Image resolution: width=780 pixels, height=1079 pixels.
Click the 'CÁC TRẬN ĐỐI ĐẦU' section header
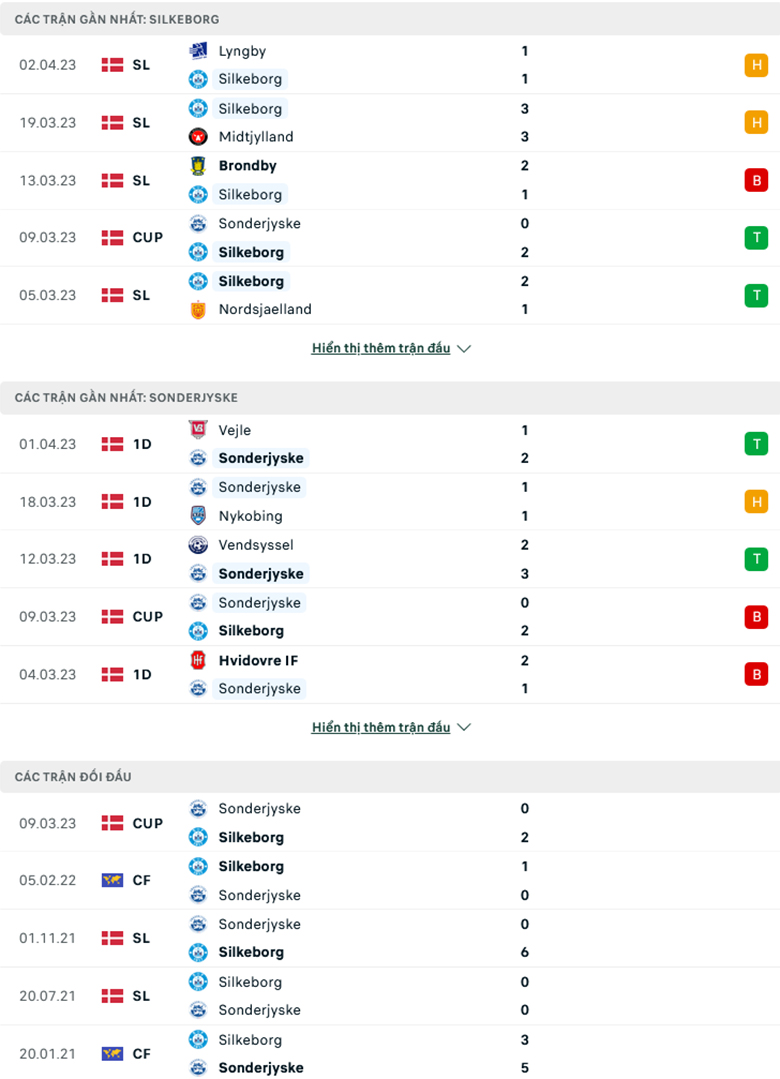pyautogui.click(x=72, y=777)
